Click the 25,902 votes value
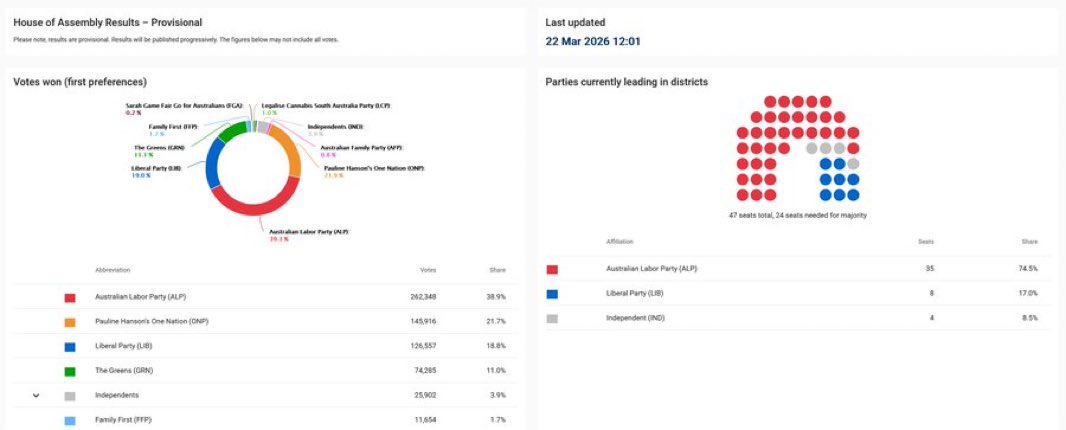Screen dimensions: 1066x430 [x=426, y=395]
